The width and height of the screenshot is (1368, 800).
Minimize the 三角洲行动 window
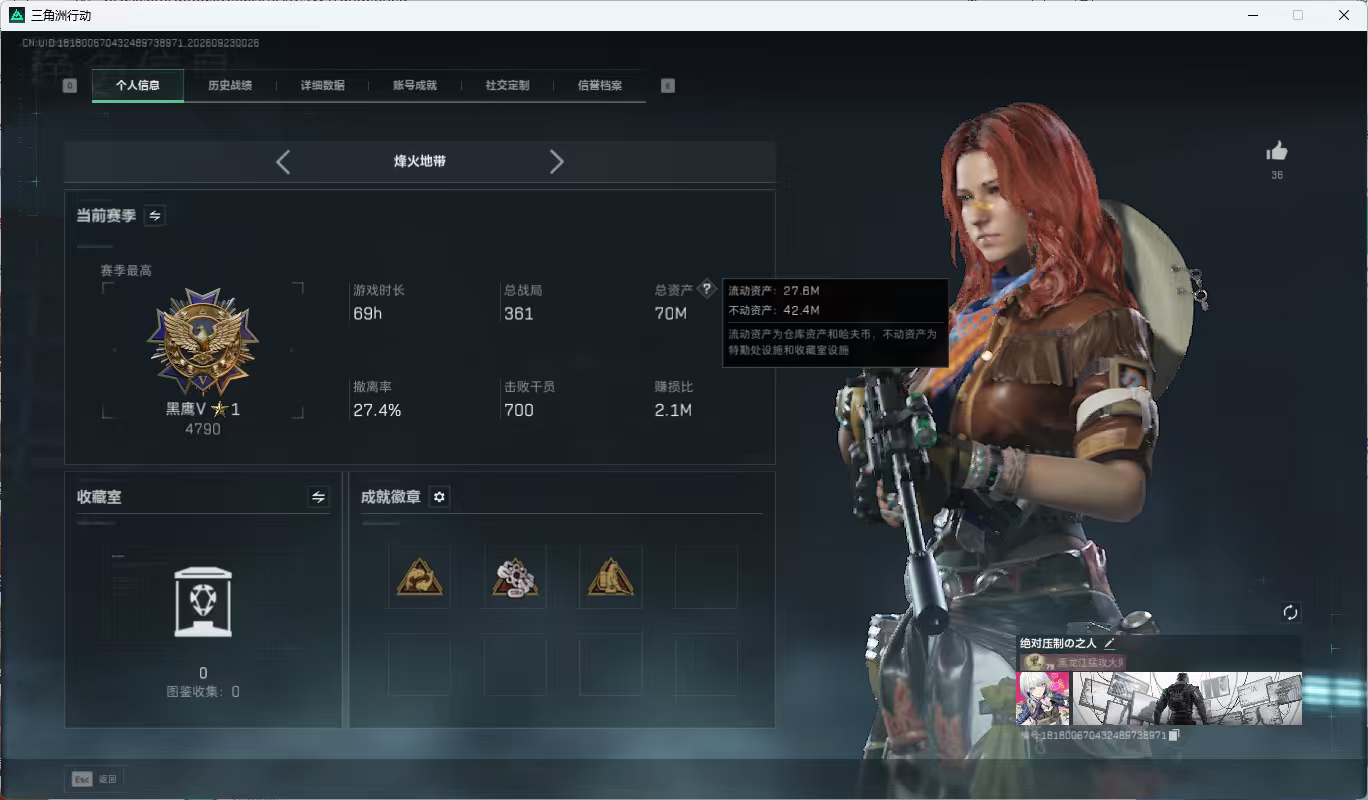pyautogui.click(x=1252, y=15)
